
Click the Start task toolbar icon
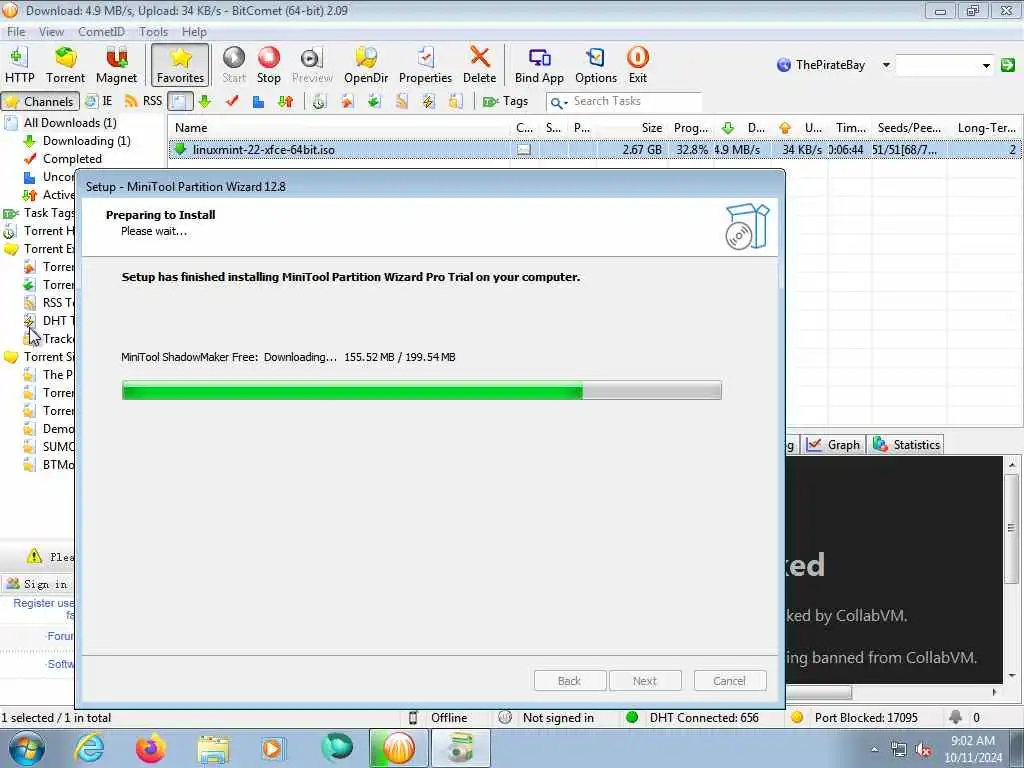coord(234,65)
